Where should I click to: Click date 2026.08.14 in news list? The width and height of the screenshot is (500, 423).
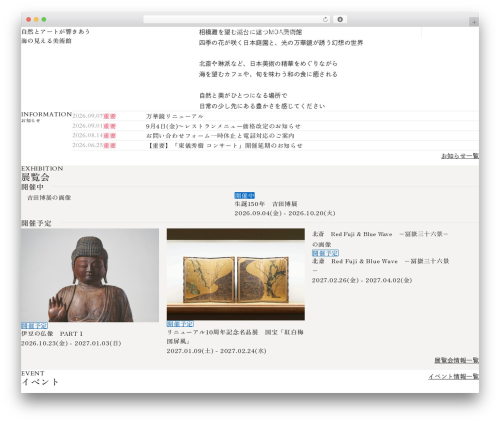click(88, 135)
